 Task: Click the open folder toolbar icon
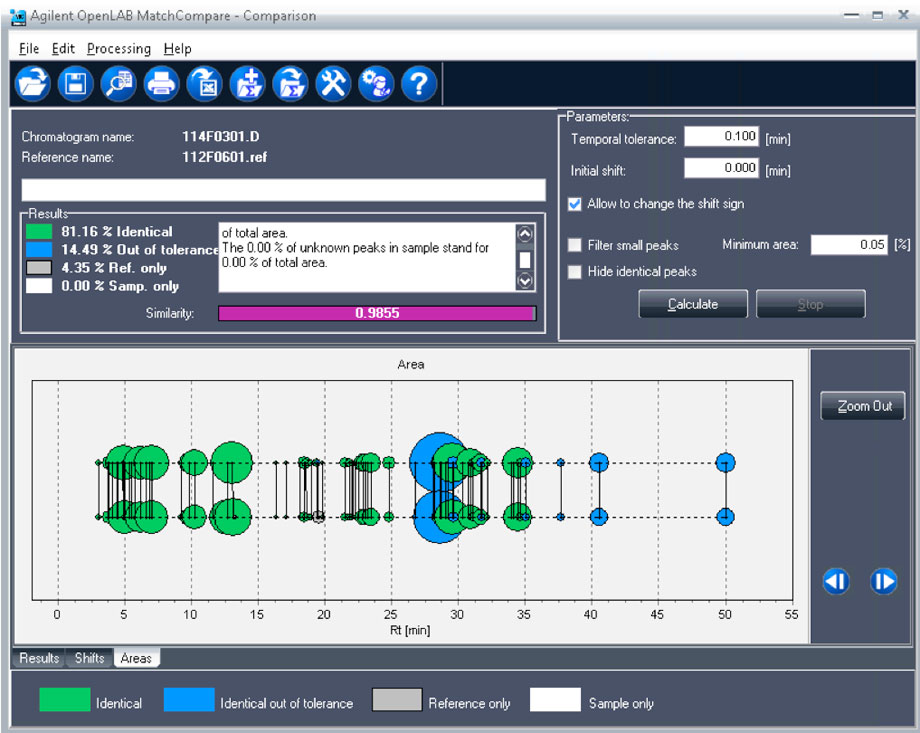click(x=33, y=84)
